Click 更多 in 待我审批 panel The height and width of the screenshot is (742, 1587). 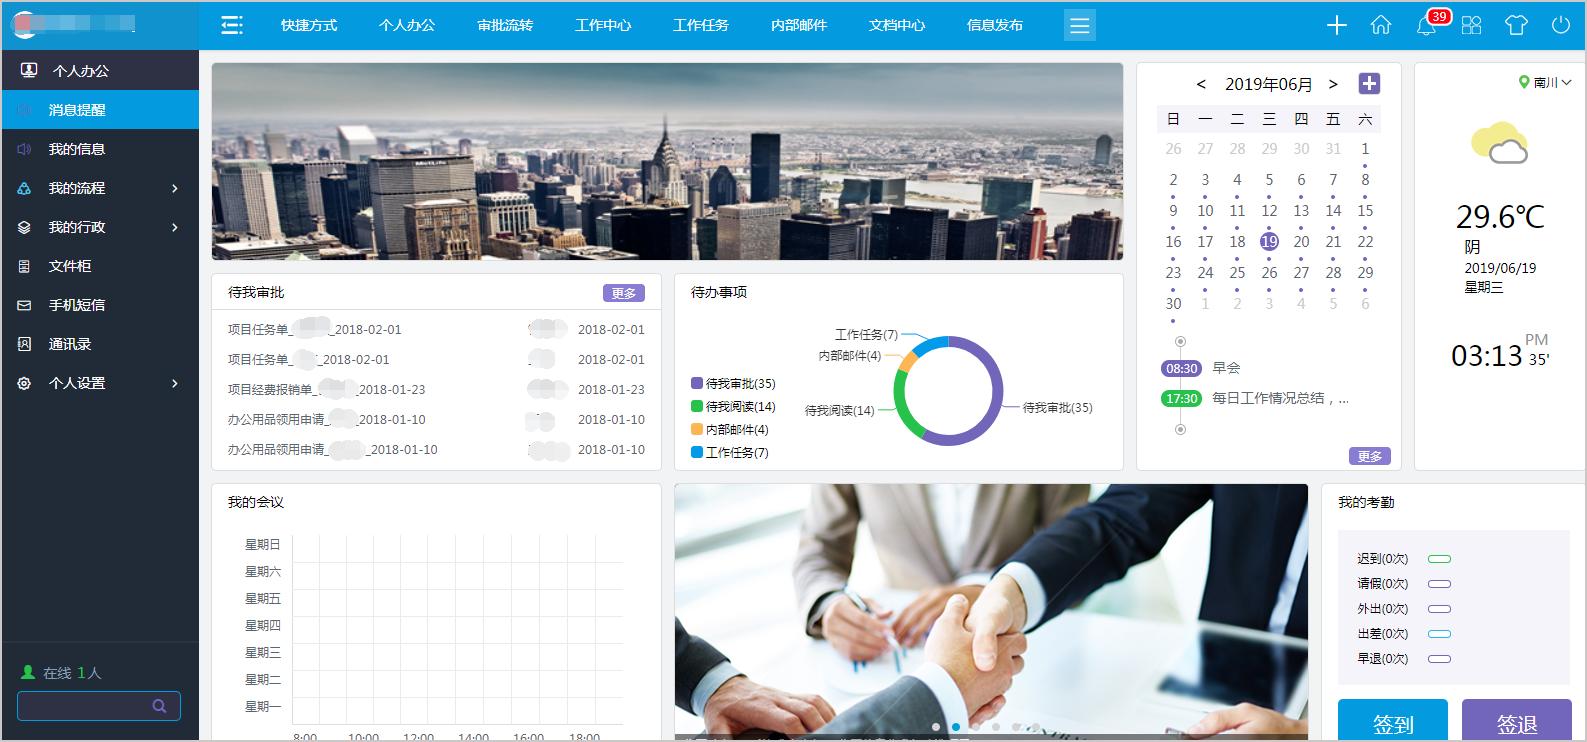624,293
